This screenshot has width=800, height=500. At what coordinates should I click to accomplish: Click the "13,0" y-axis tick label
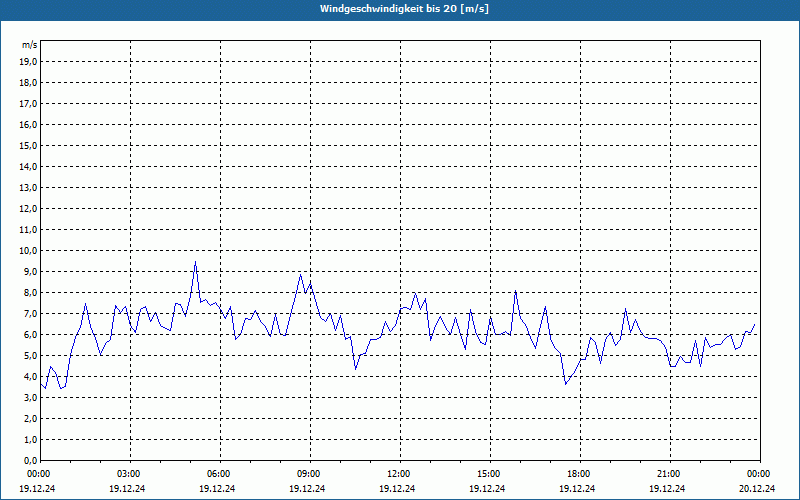pos(28,187)
